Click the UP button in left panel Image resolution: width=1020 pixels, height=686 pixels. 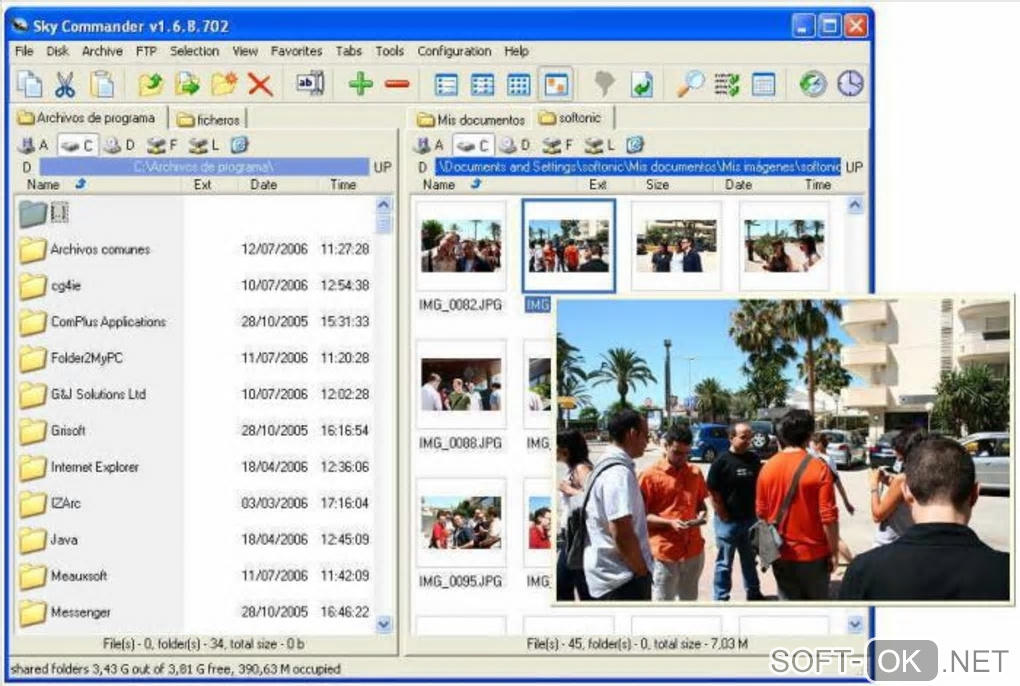click(382, 167)
